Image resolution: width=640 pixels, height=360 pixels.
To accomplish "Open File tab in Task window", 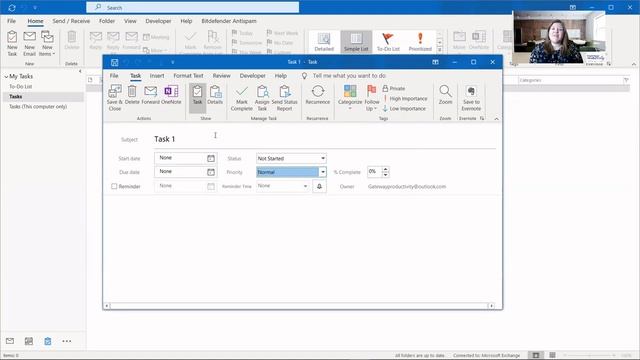I will coord(114,76).
